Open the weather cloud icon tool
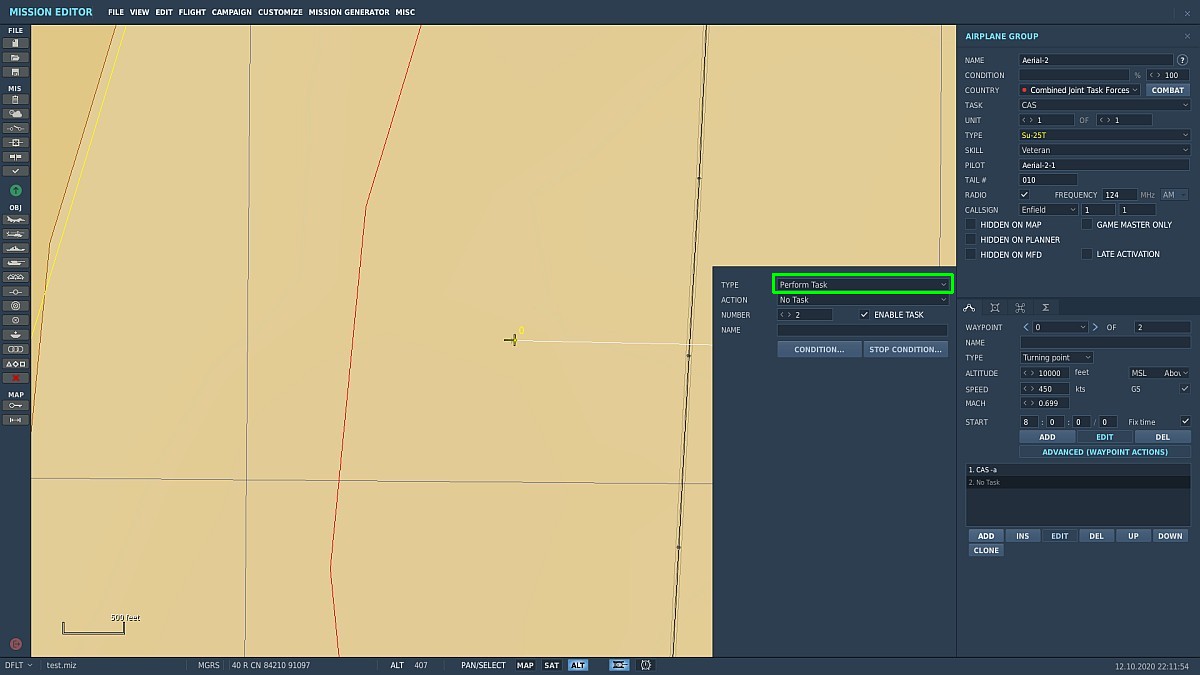 click(x=15, y=114)
